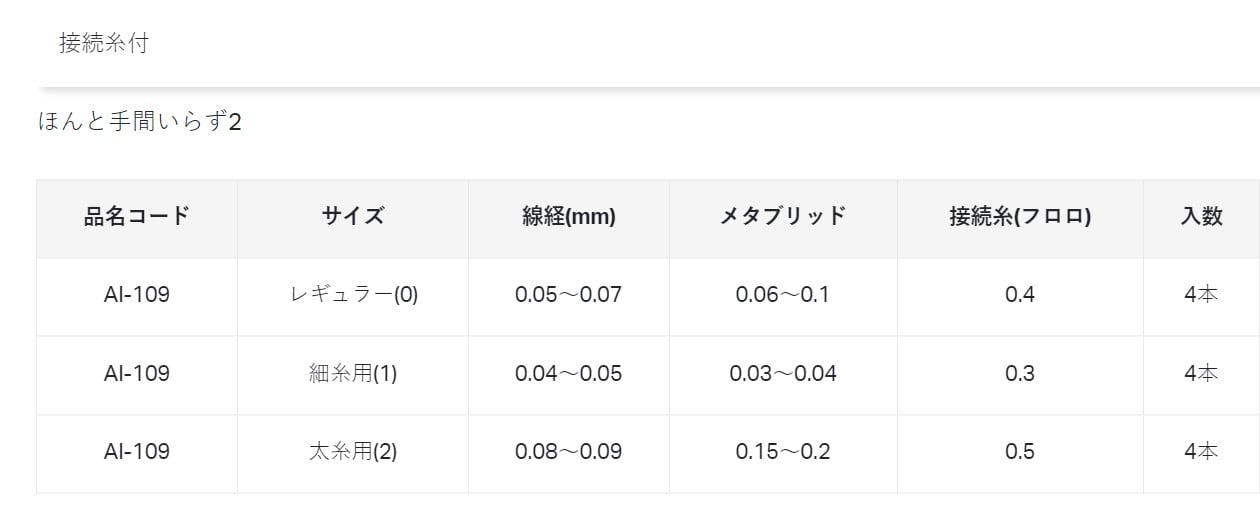Click the 接続糸(フロロ) column header
This screenshot has height=514, width=1260.
1020,216
